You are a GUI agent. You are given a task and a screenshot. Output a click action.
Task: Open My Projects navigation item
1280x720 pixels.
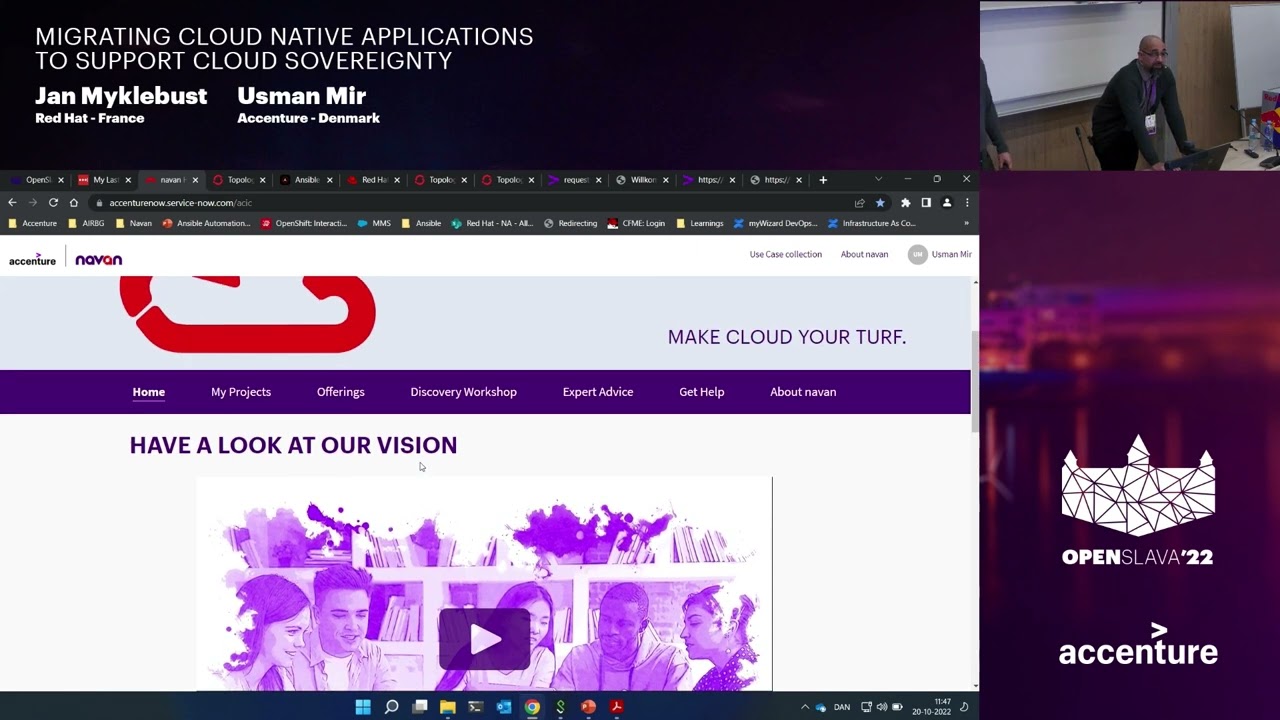241,392
